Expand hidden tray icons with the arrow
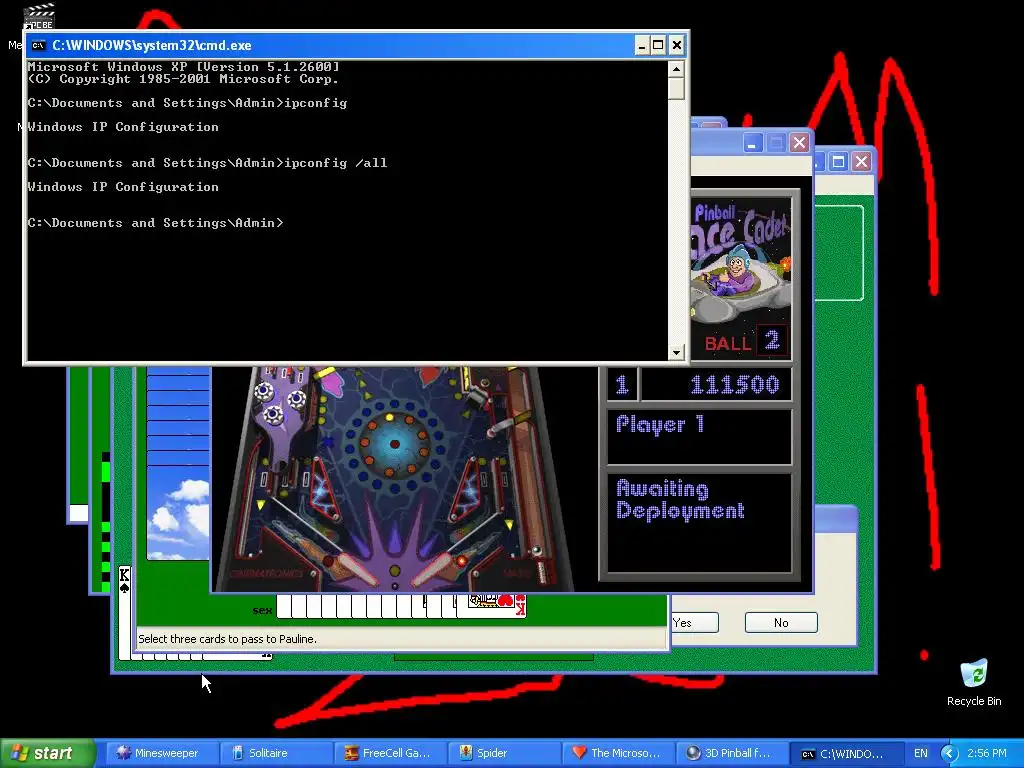Viewport: 1024px width, 768px height. pyautogui.click(x=949, y=753)
